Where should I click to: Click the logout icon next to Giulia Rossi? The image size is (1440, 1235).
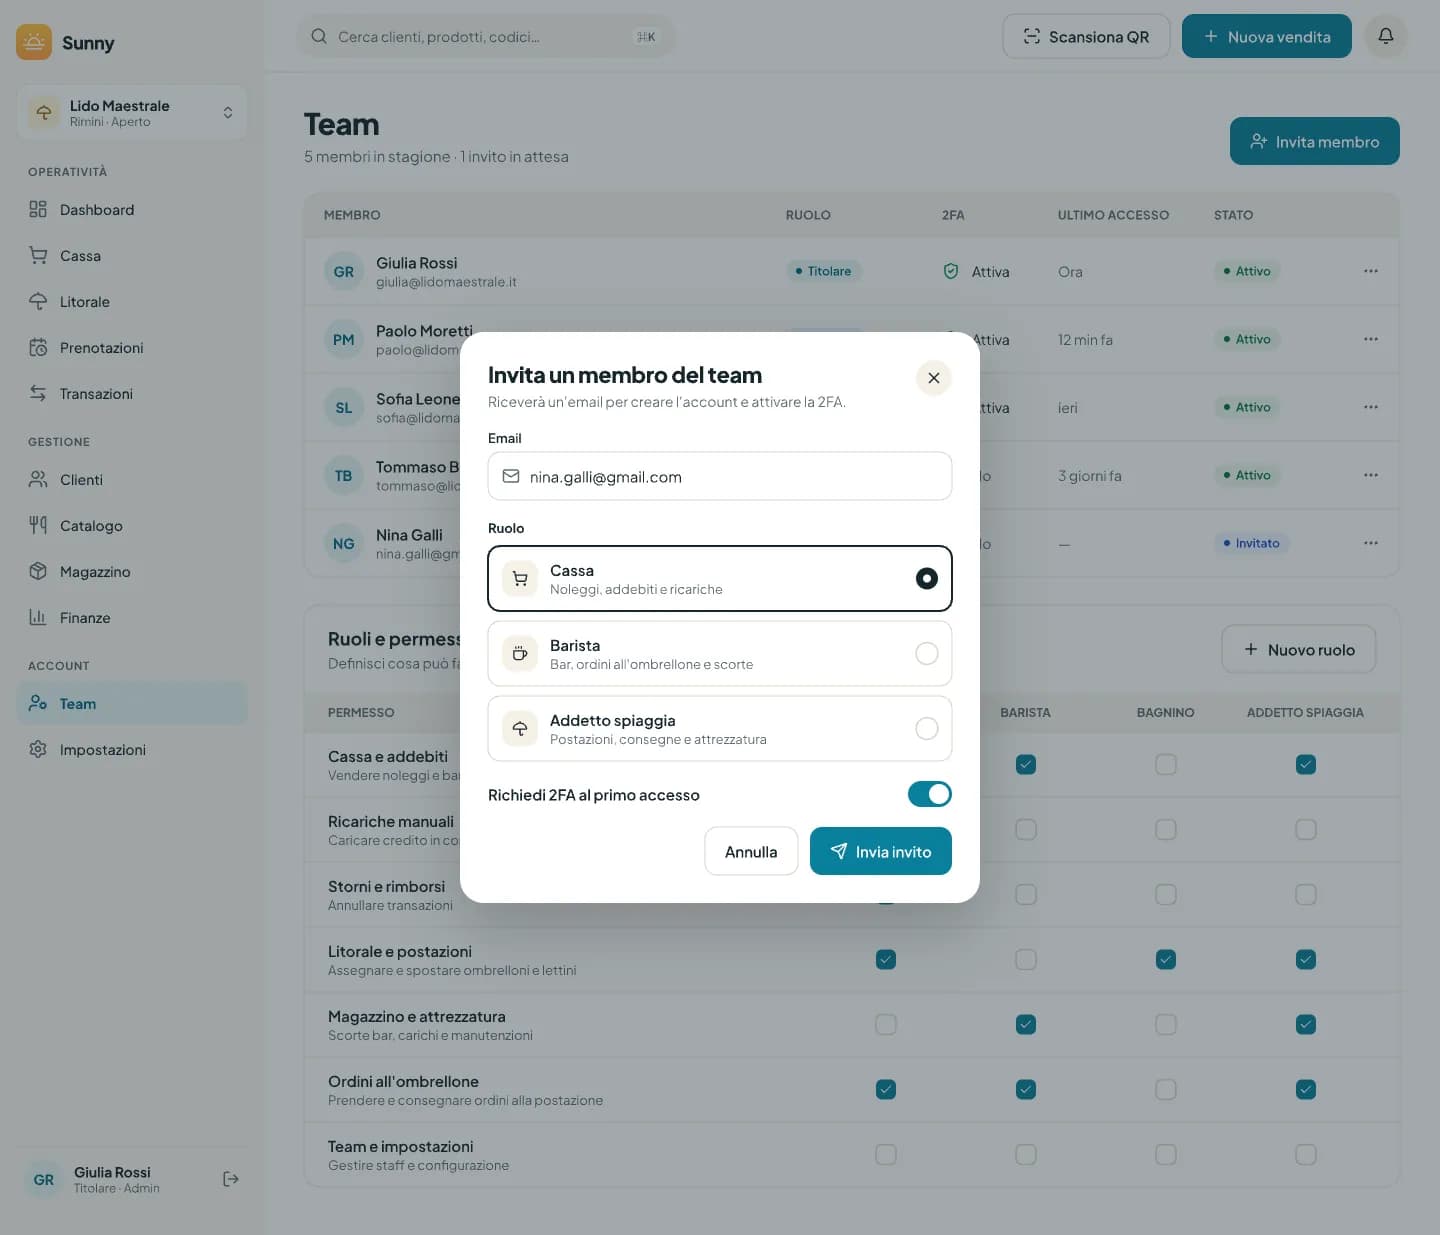230,1179
